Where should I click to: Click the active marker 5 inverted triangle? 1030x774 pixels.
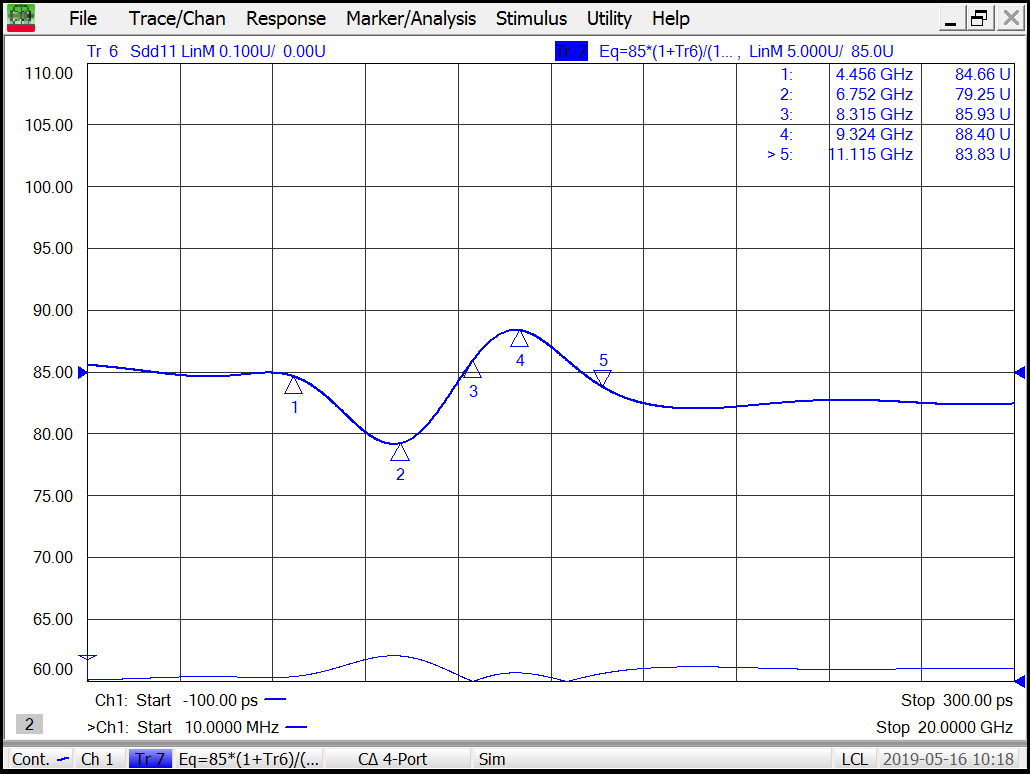click(602, 377)
